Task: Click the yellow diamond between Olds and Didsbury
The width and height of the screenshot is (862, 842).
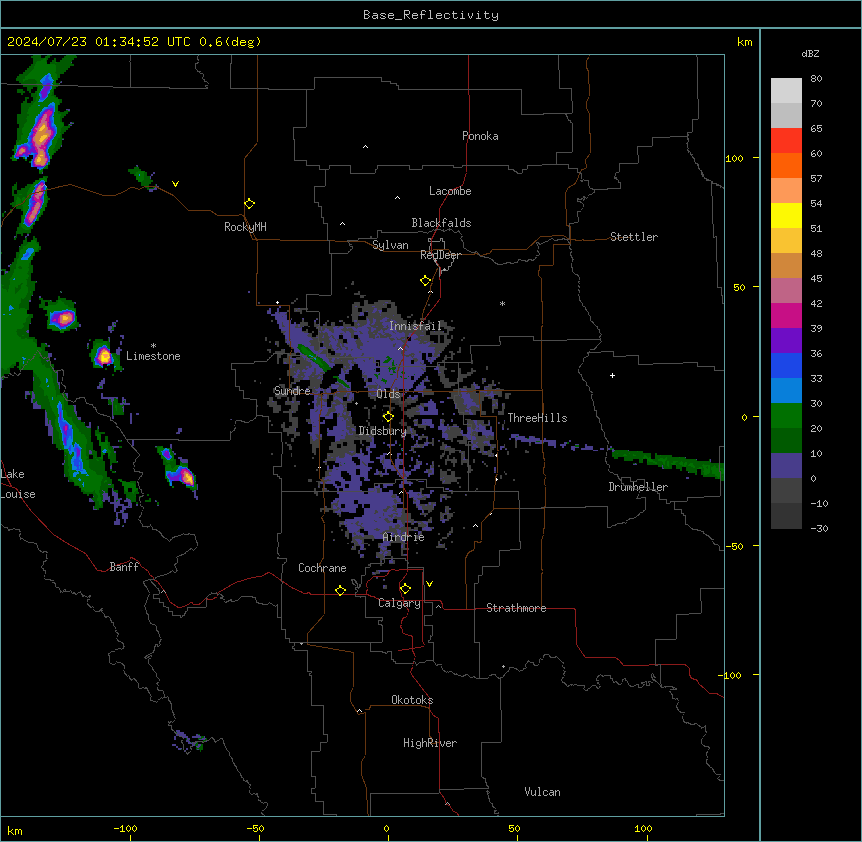Action: [388, 417]
